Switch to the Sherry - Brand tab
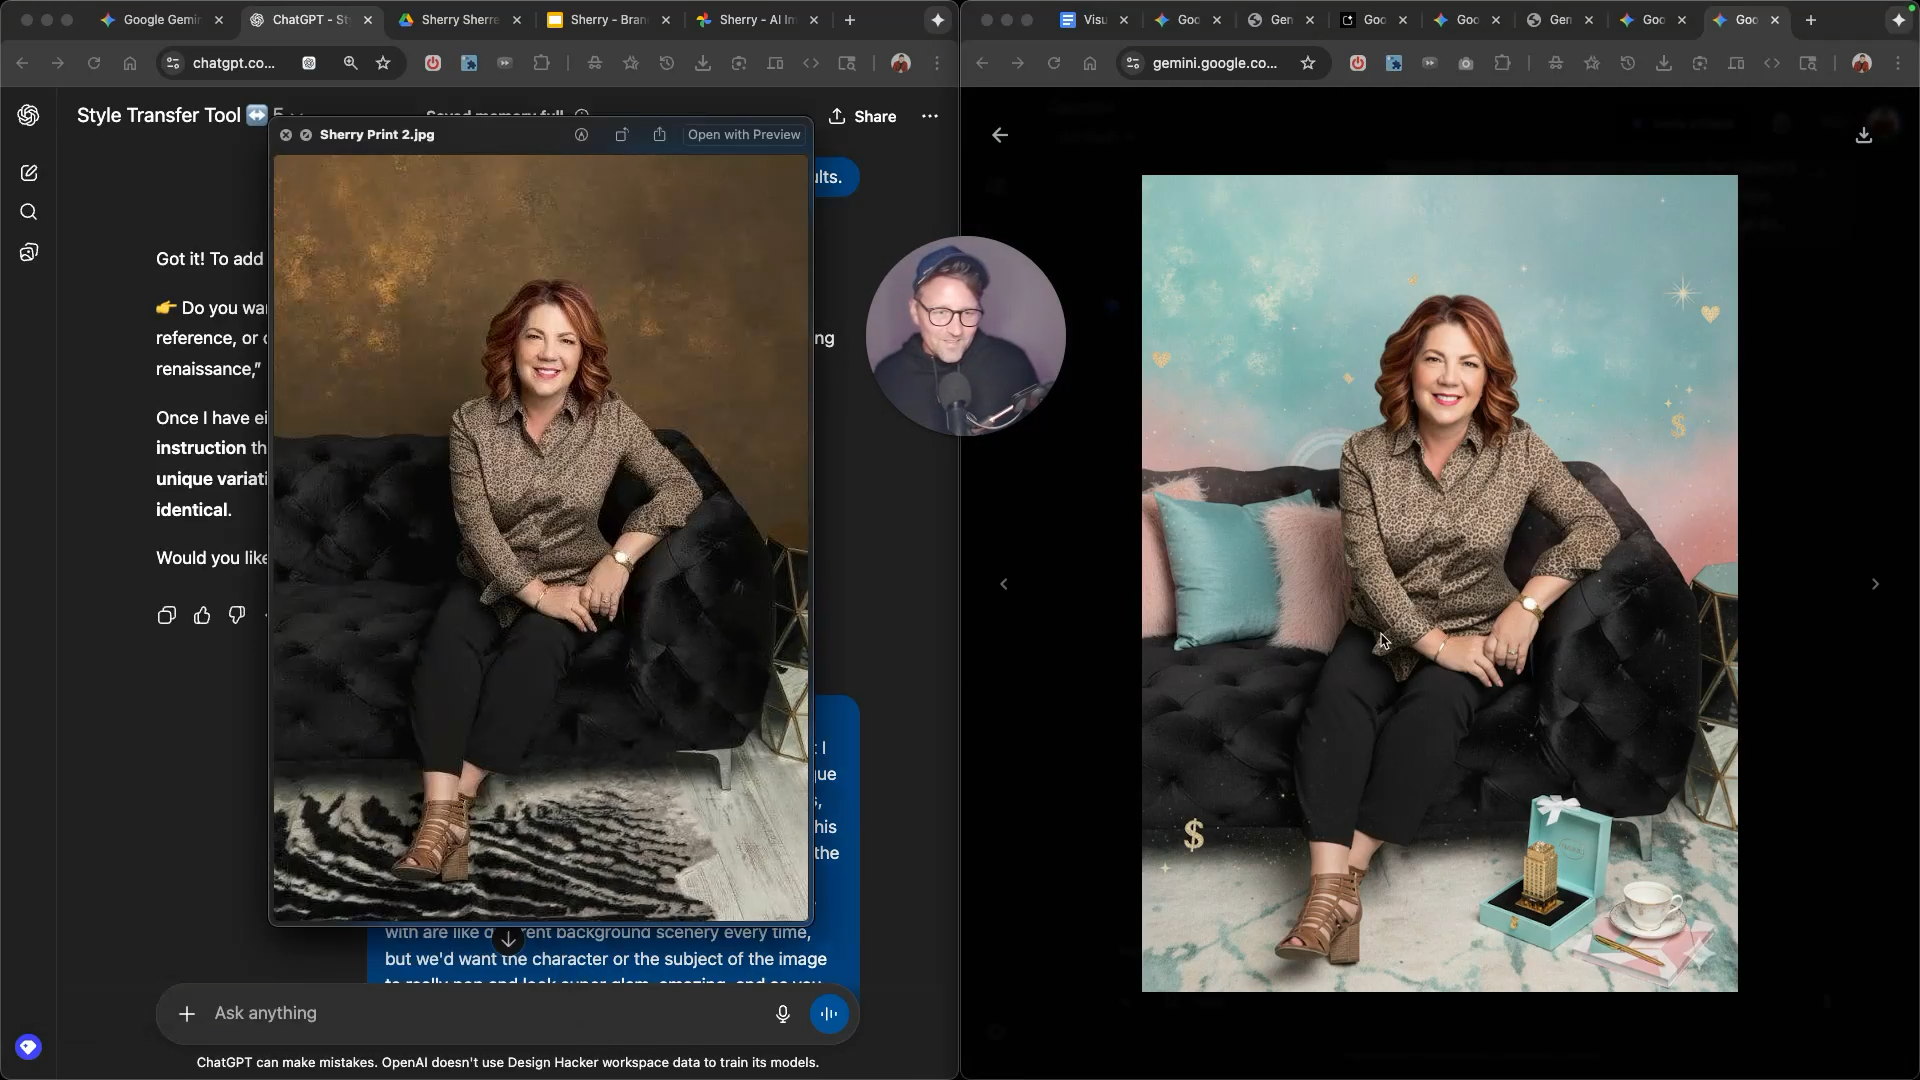This screenshot has height=1080, width=1920. 607,20
